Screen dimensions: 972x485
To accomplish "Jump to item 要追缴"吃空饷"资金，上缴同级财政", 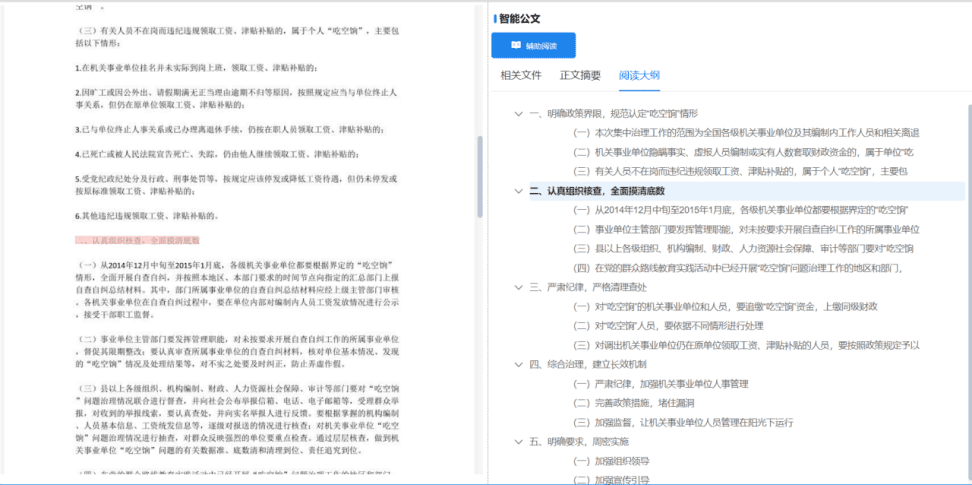I will (725, 306).
